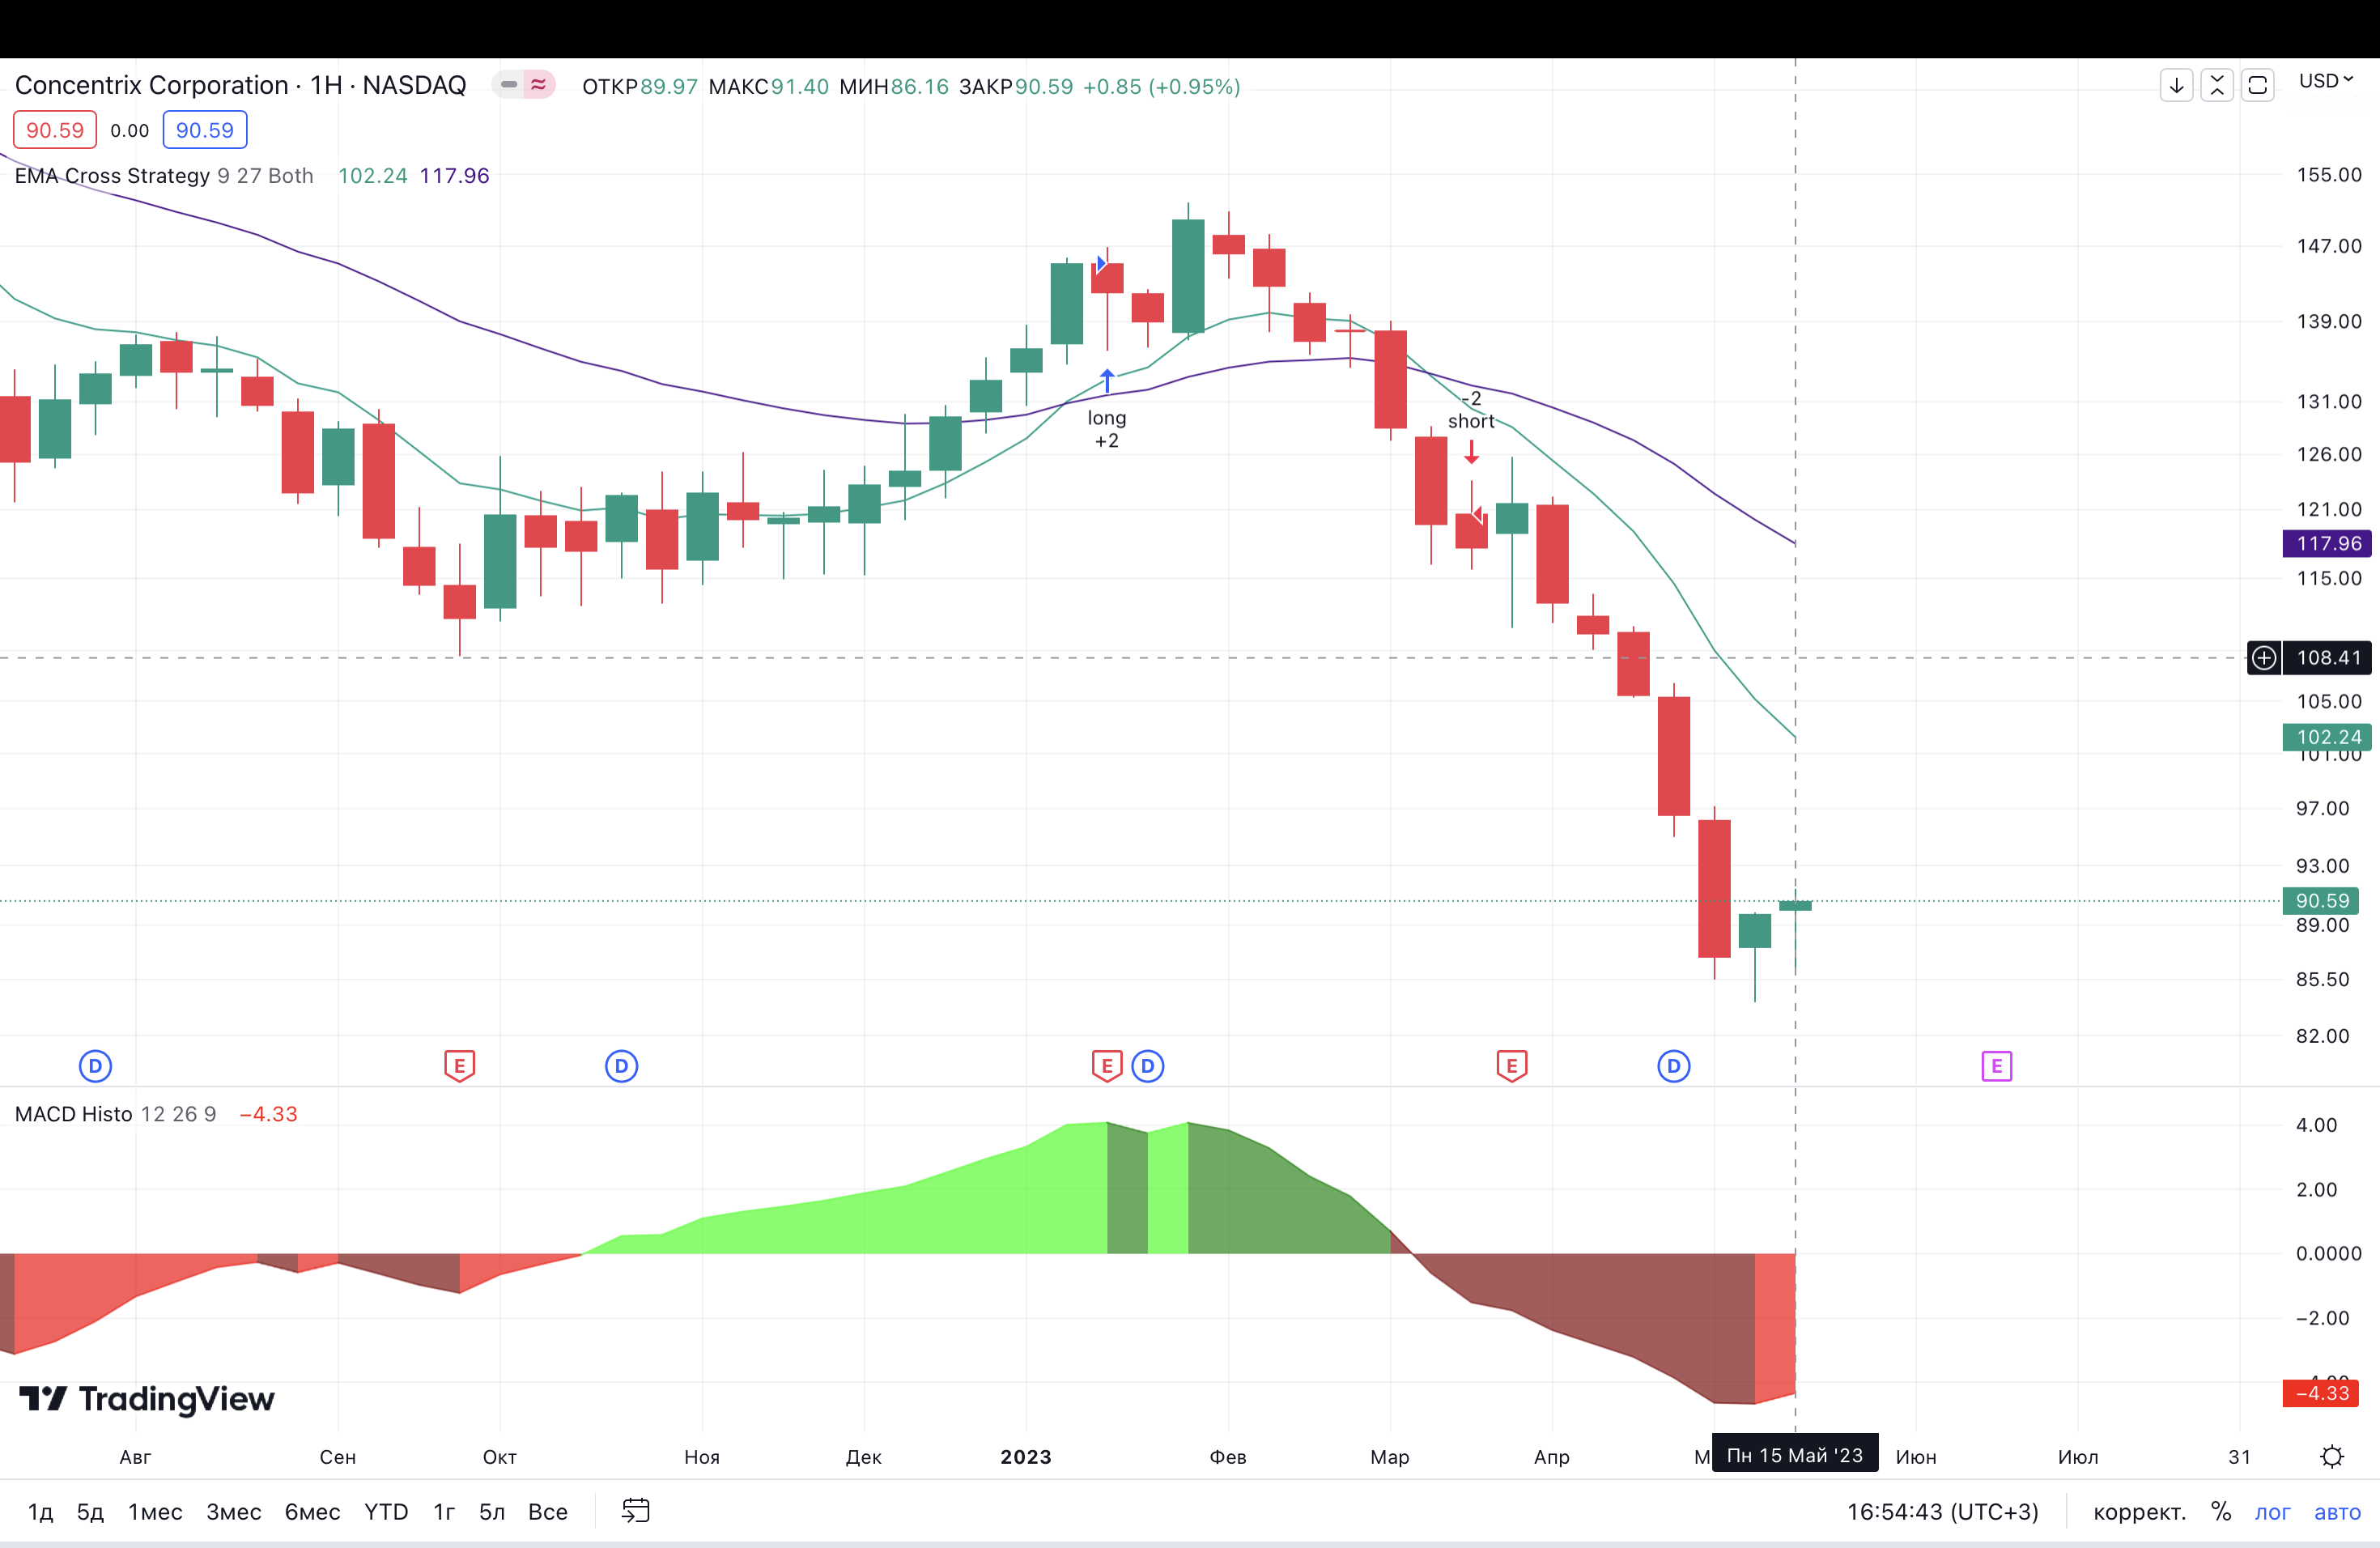Click the market status pill icons
The width and height of the screenshot is (2380, 1548).
523,85
